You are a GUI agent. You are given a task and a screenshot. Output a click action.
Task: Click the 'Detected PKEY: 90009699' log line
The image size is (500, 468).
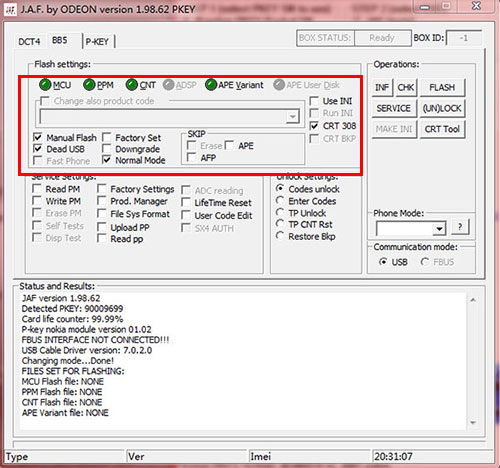coord(72,309)
